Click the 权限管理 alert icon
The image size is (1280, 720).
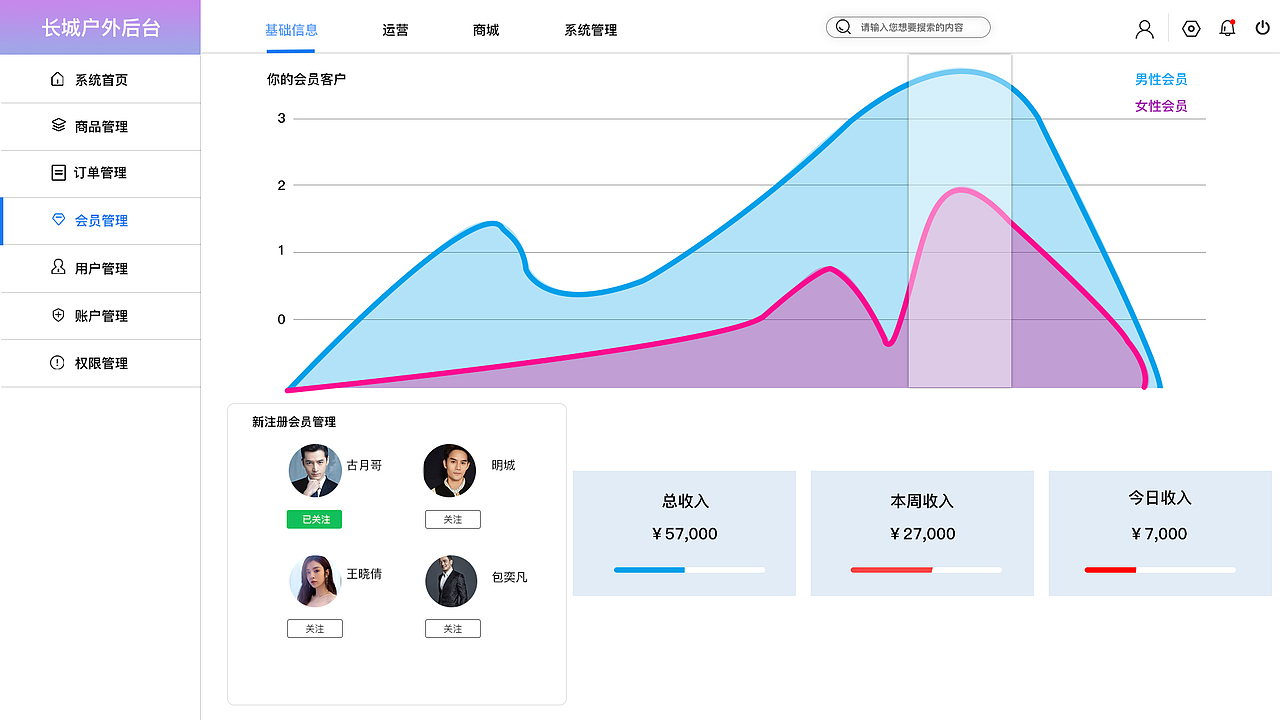57,363
